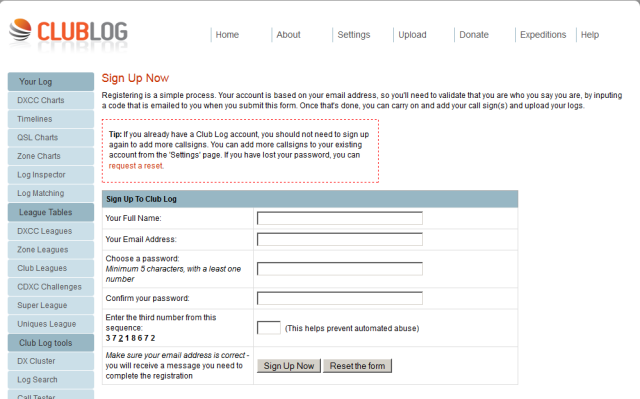Click the Confirm your password field
Image resolution: width=640 pixels, height=399 pixels.
tap(340, 298)
